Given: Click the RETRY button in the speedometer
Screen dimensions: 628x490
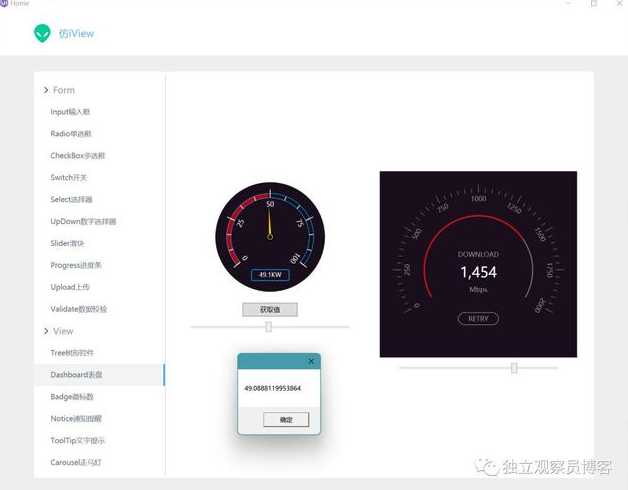Looking at the screenshot, I should coord(478,319).
